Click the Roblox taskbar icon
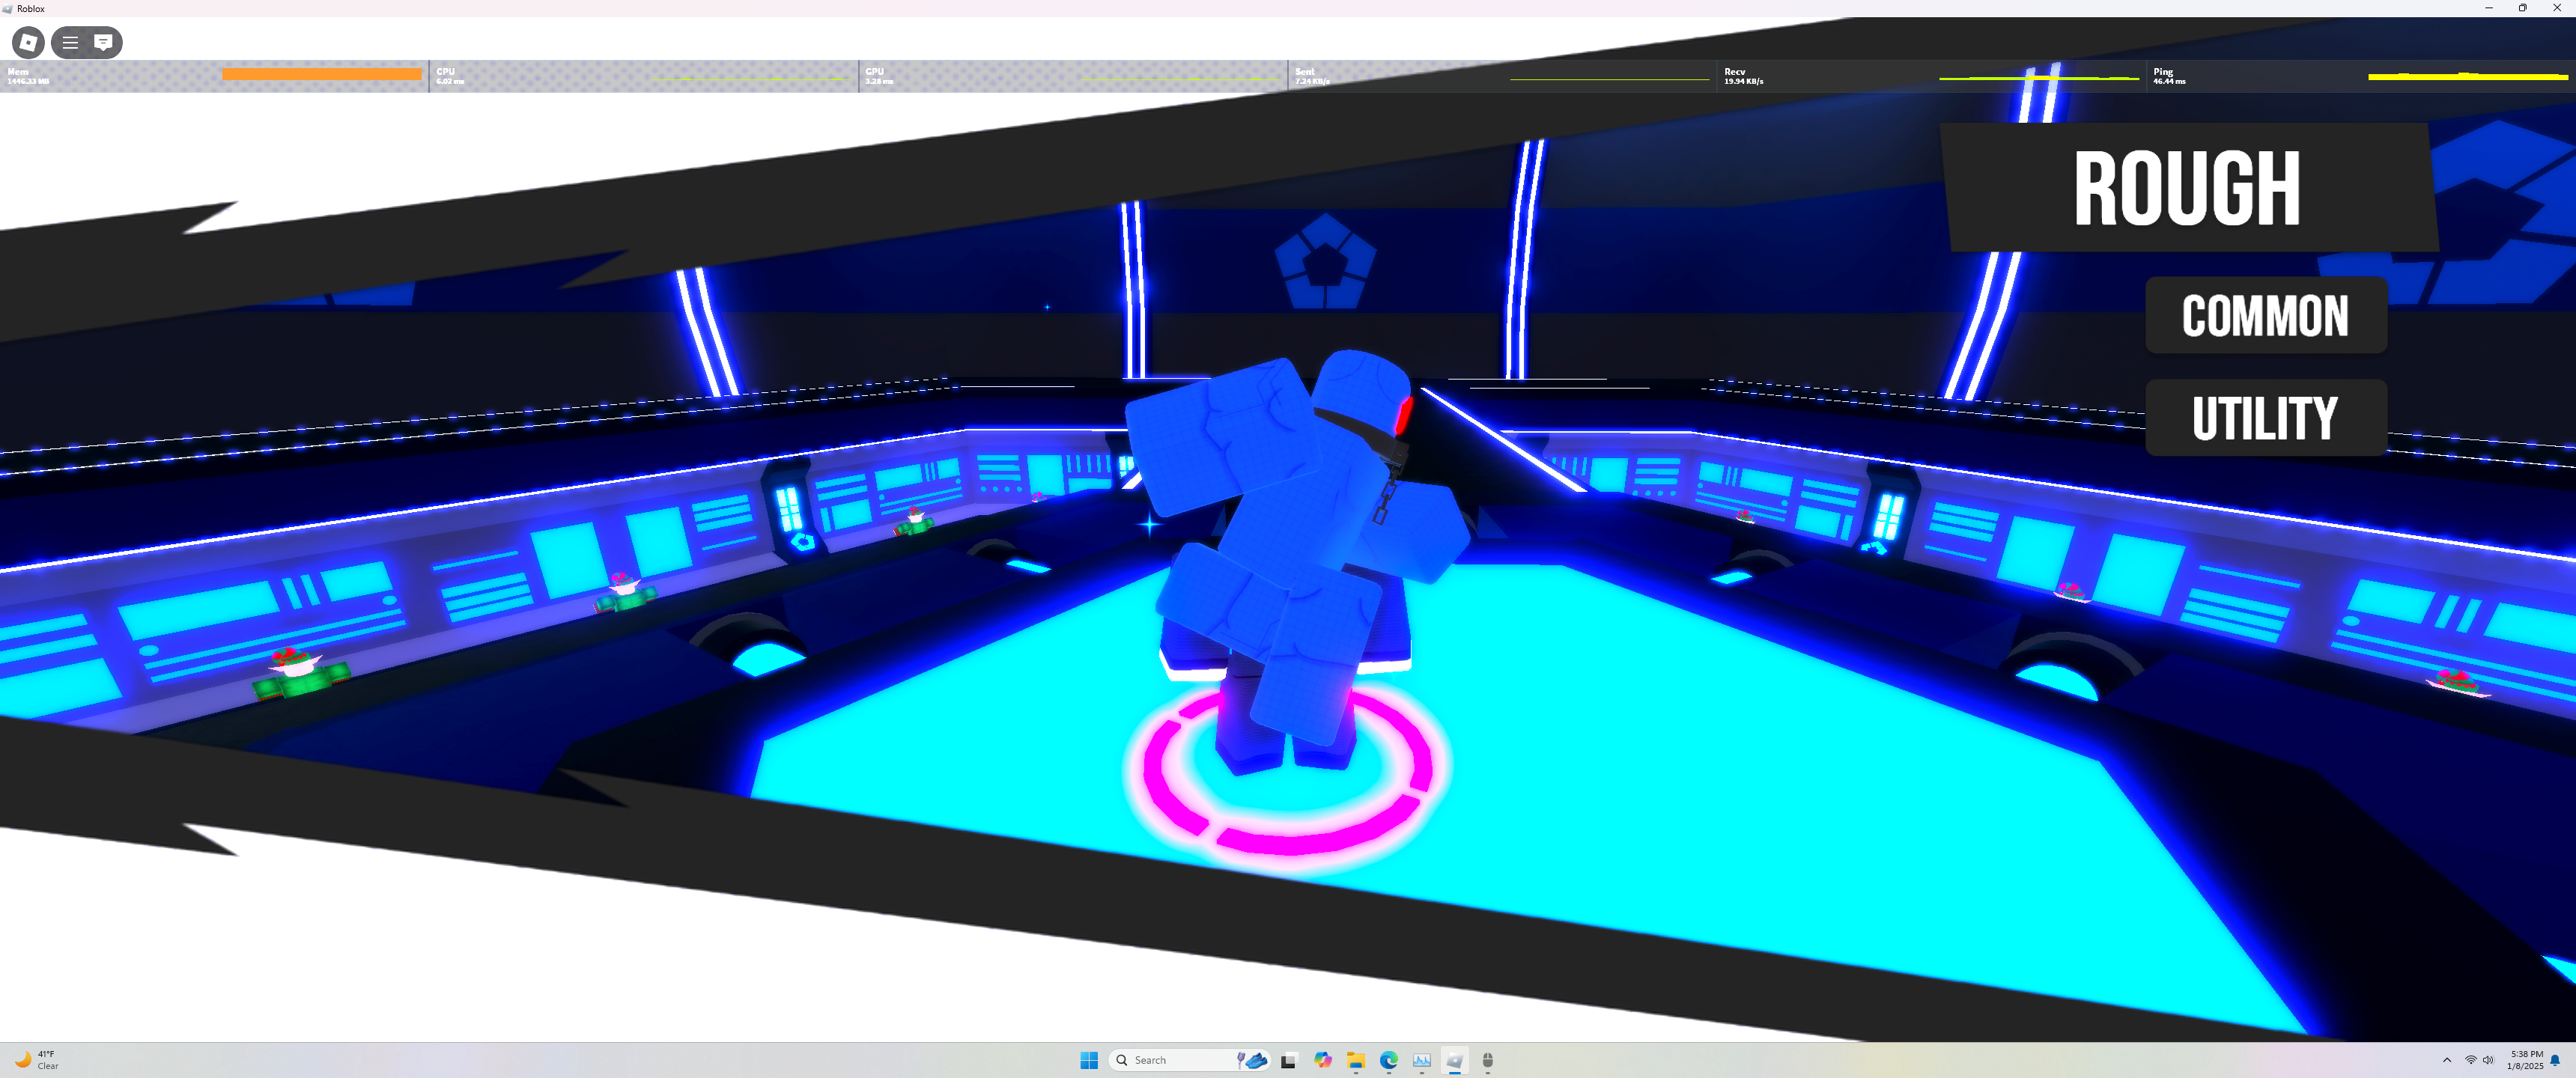 [x=1454, y=1060]
